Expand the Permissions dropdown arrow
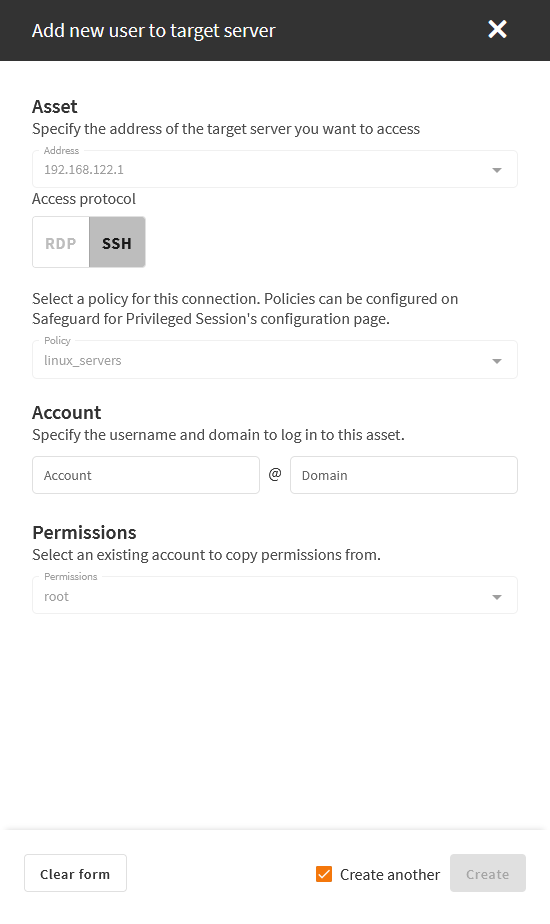The height and width of the screenshot is (924, 550). (497, 597)
